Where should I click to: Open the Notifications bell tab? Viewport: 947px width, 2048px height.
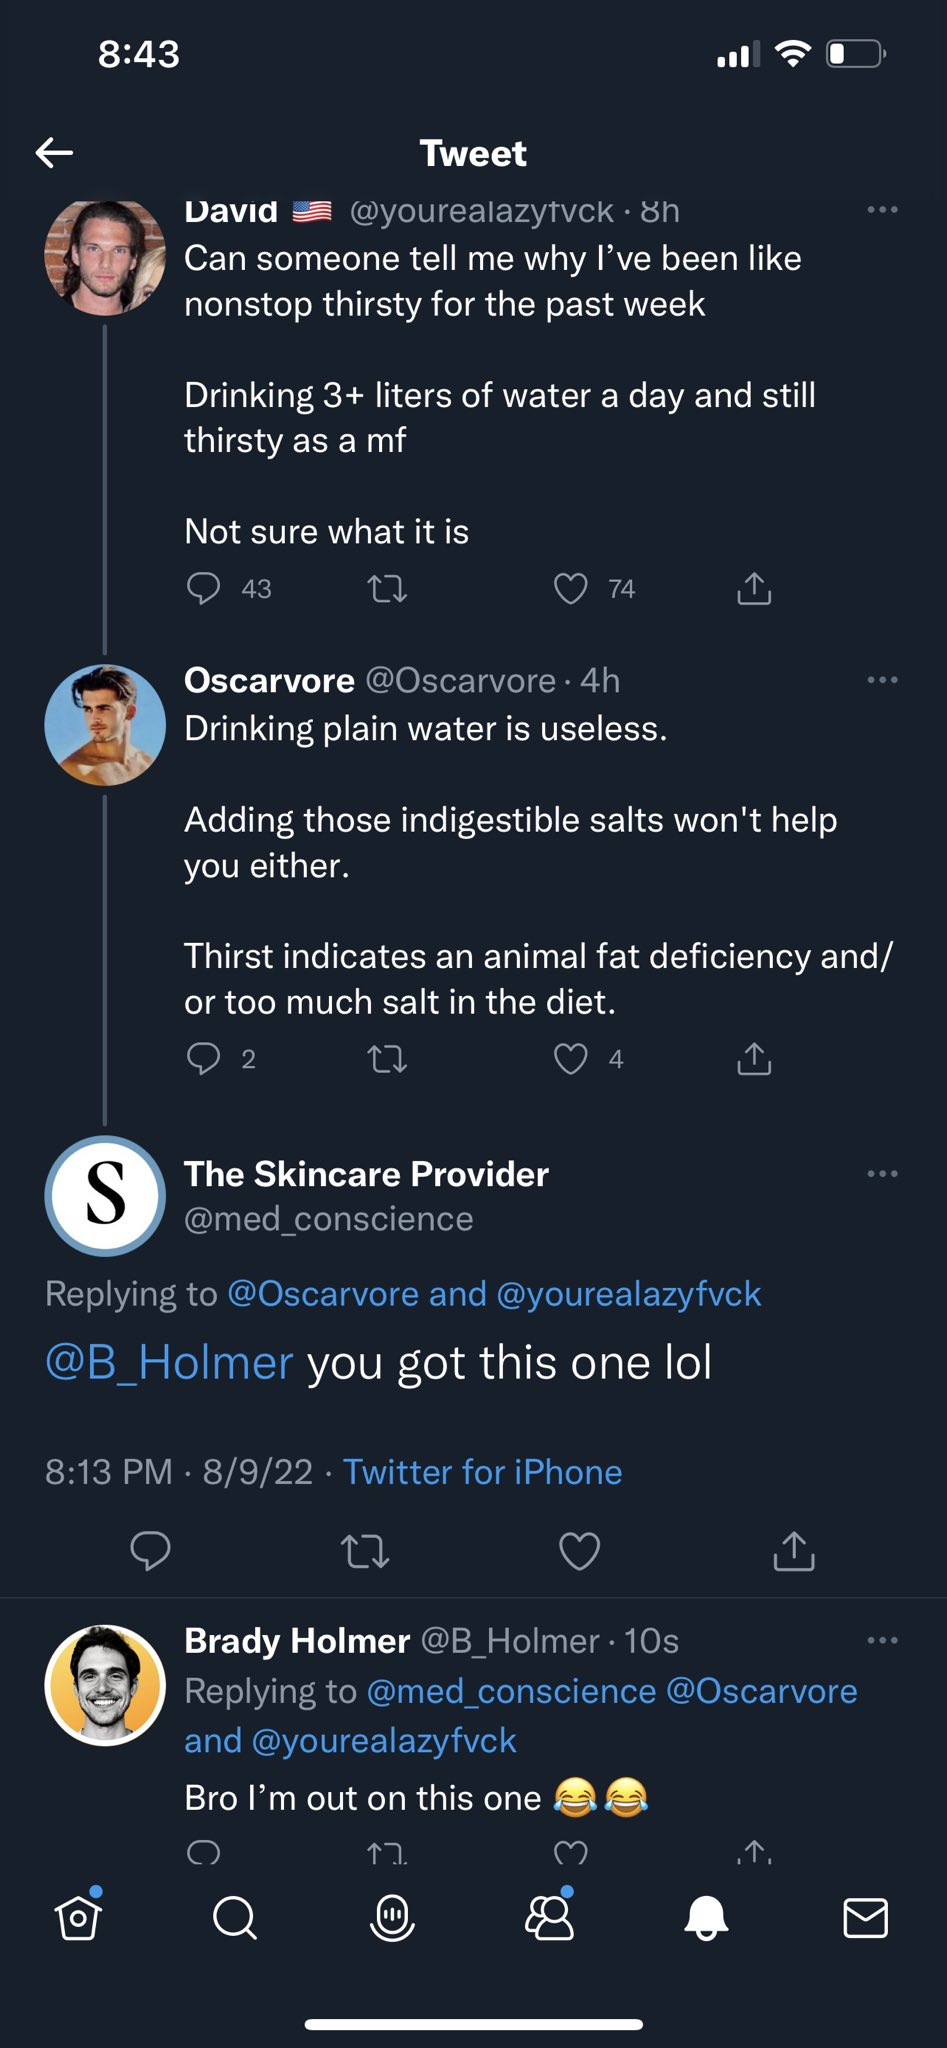coord(706,1918)
